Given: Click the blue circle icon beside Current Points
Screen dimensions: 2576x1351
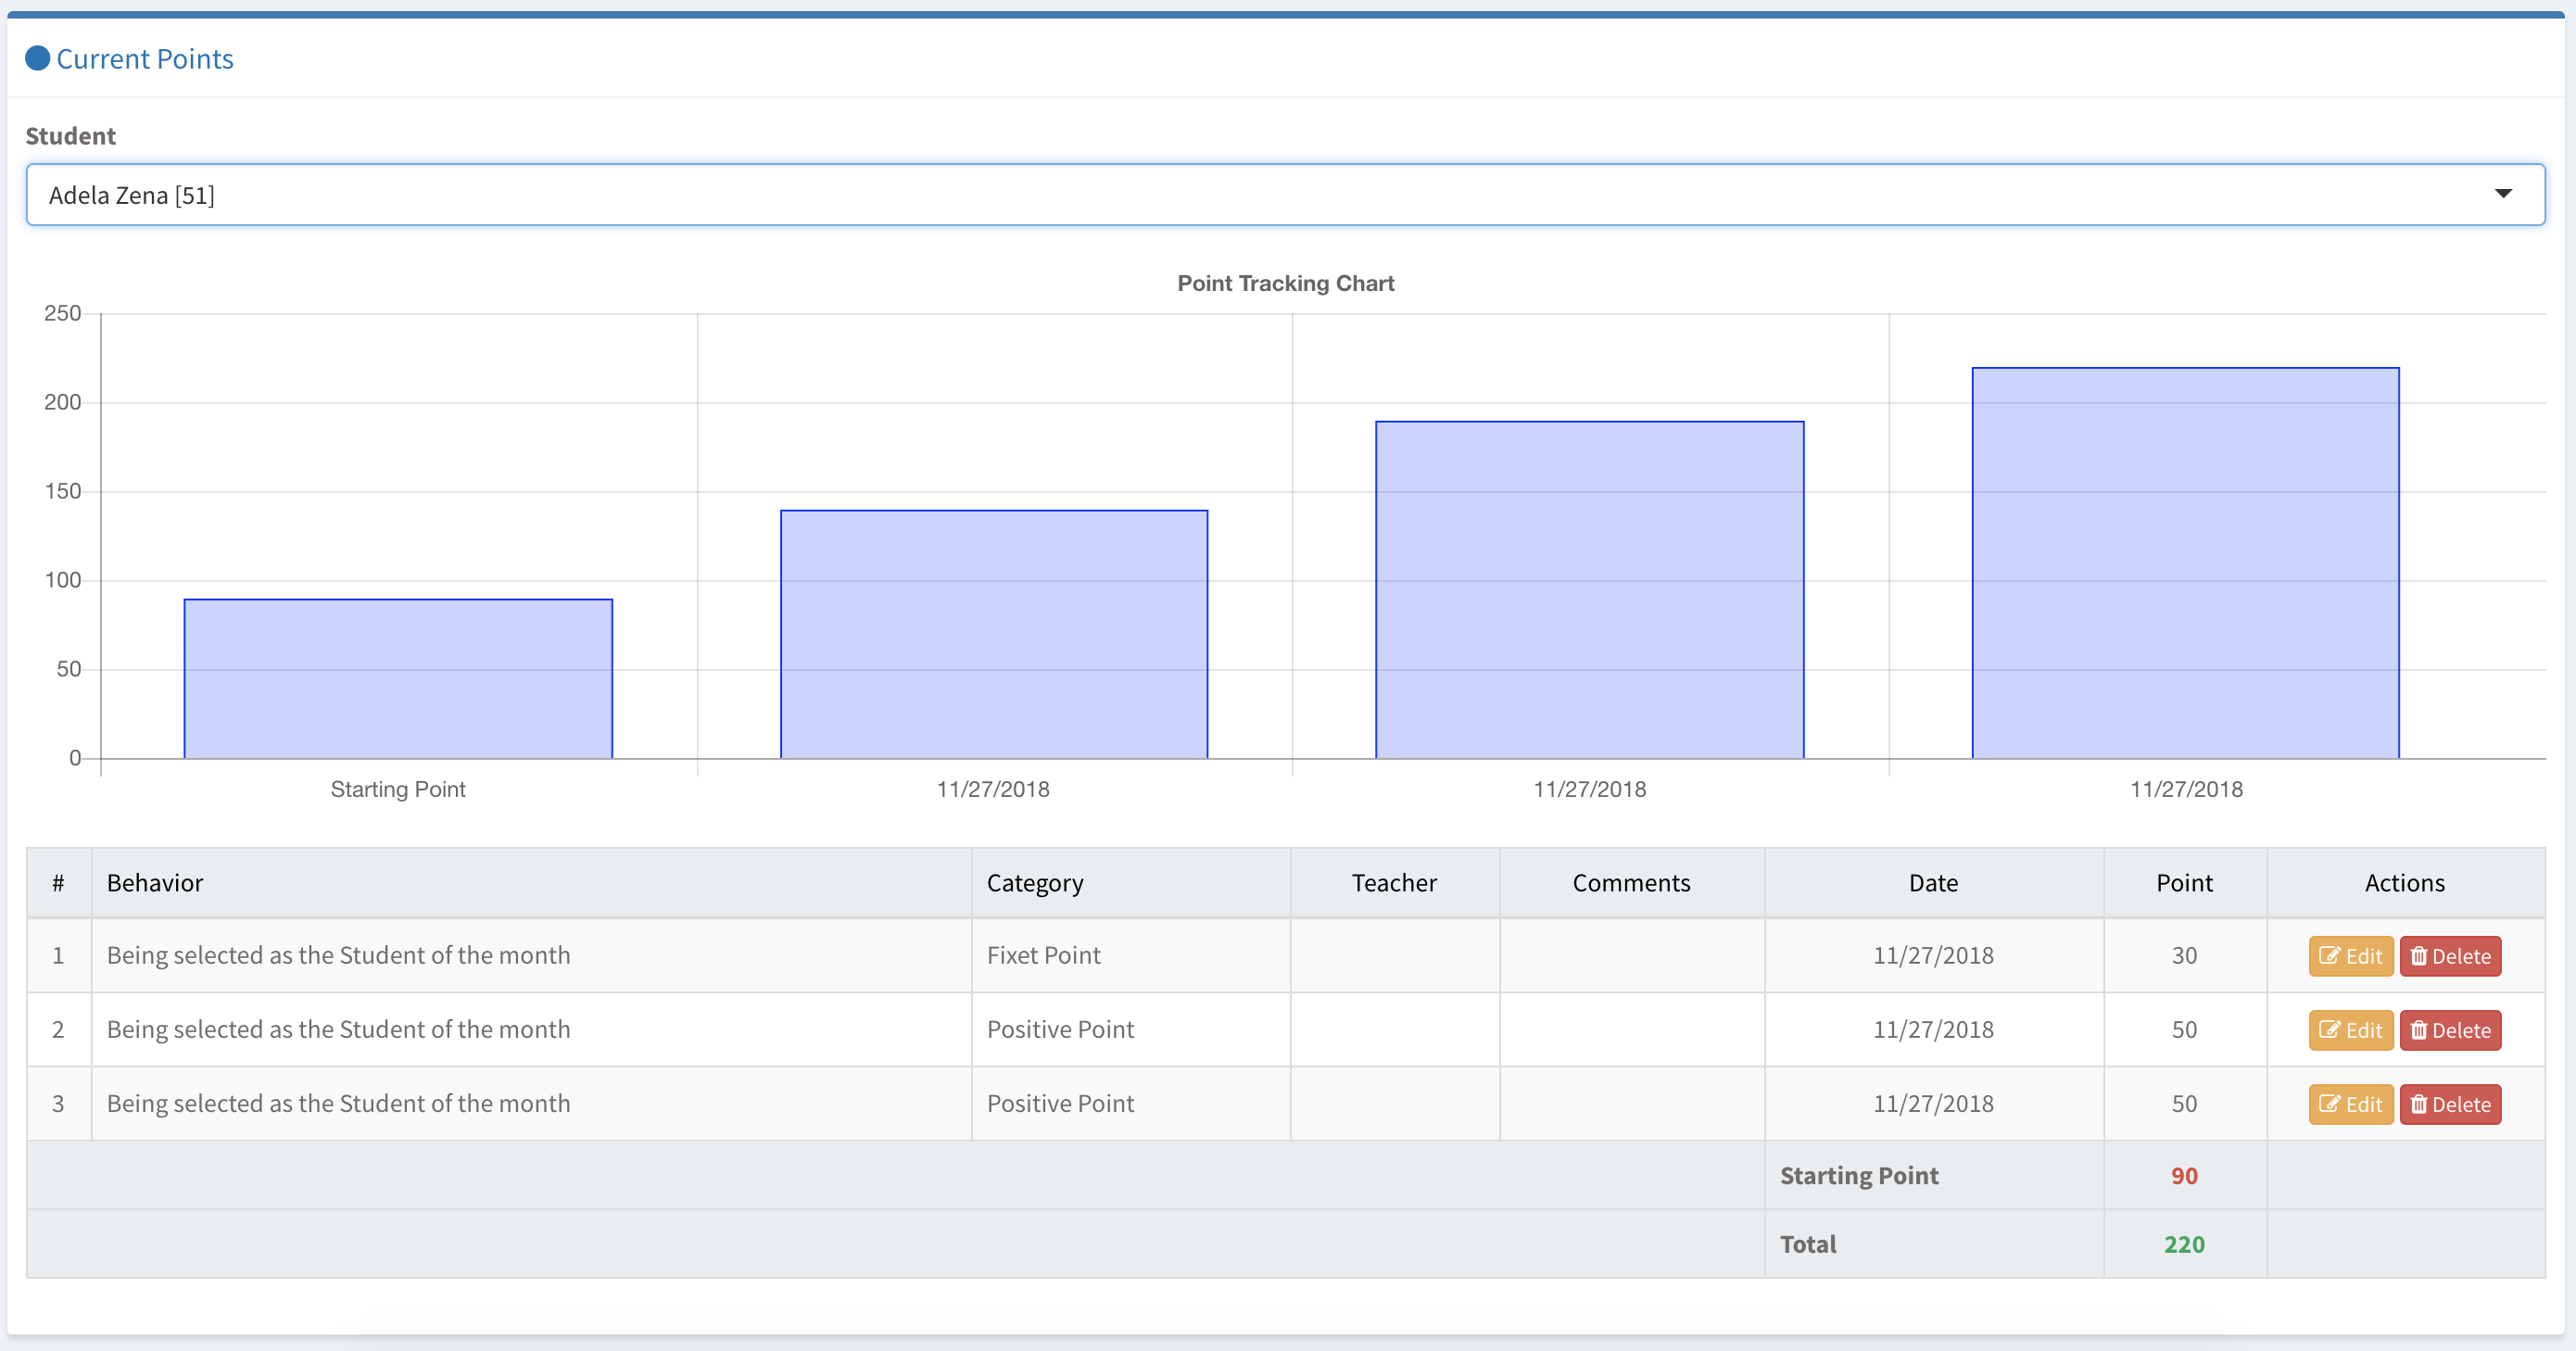Looking at the screenshot, I should (x=37, y=58).
